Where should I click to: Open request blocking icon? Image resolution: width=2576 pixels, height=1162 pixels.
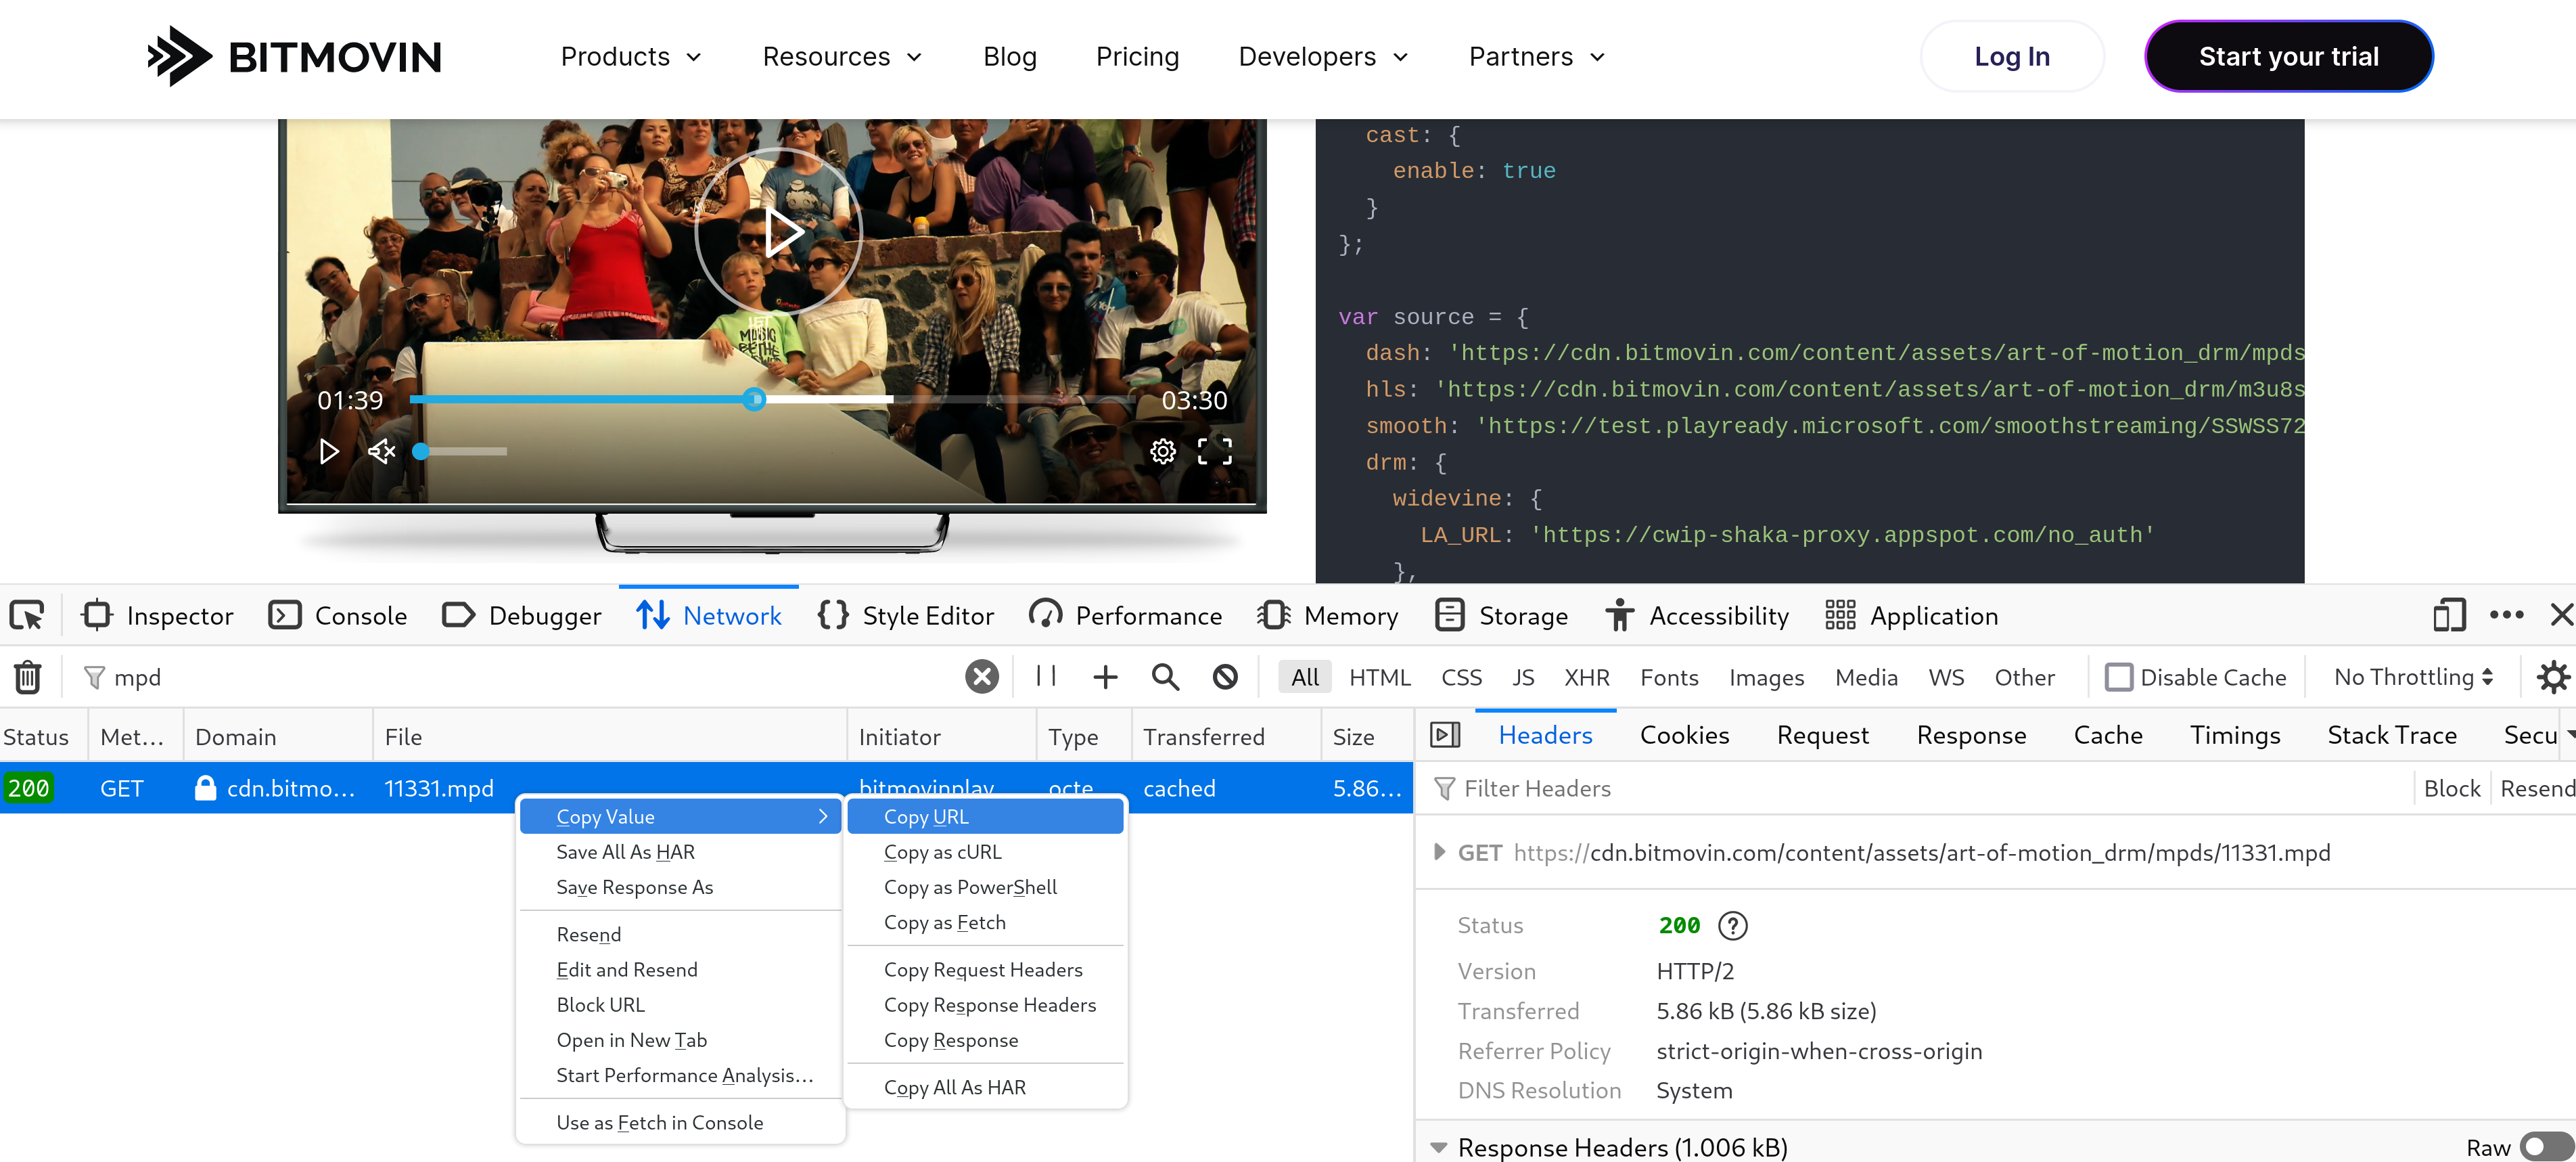[1225, 677]
